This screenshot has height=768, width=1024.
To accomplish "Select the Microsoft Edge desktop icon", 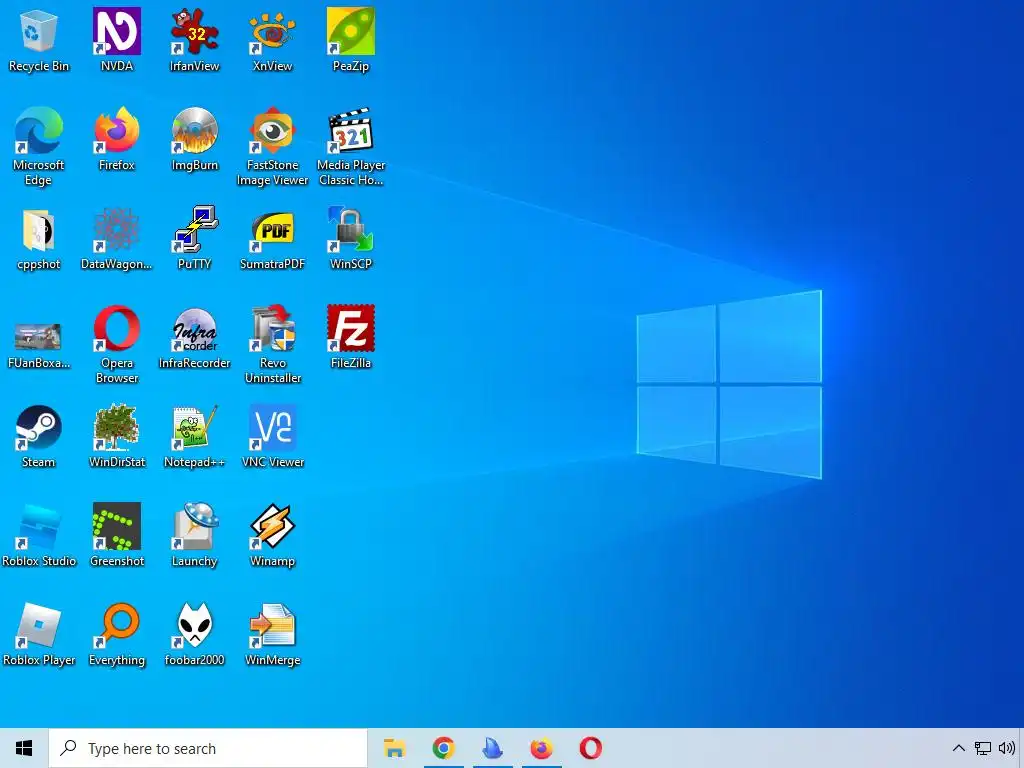I will [x=39, y=146].
